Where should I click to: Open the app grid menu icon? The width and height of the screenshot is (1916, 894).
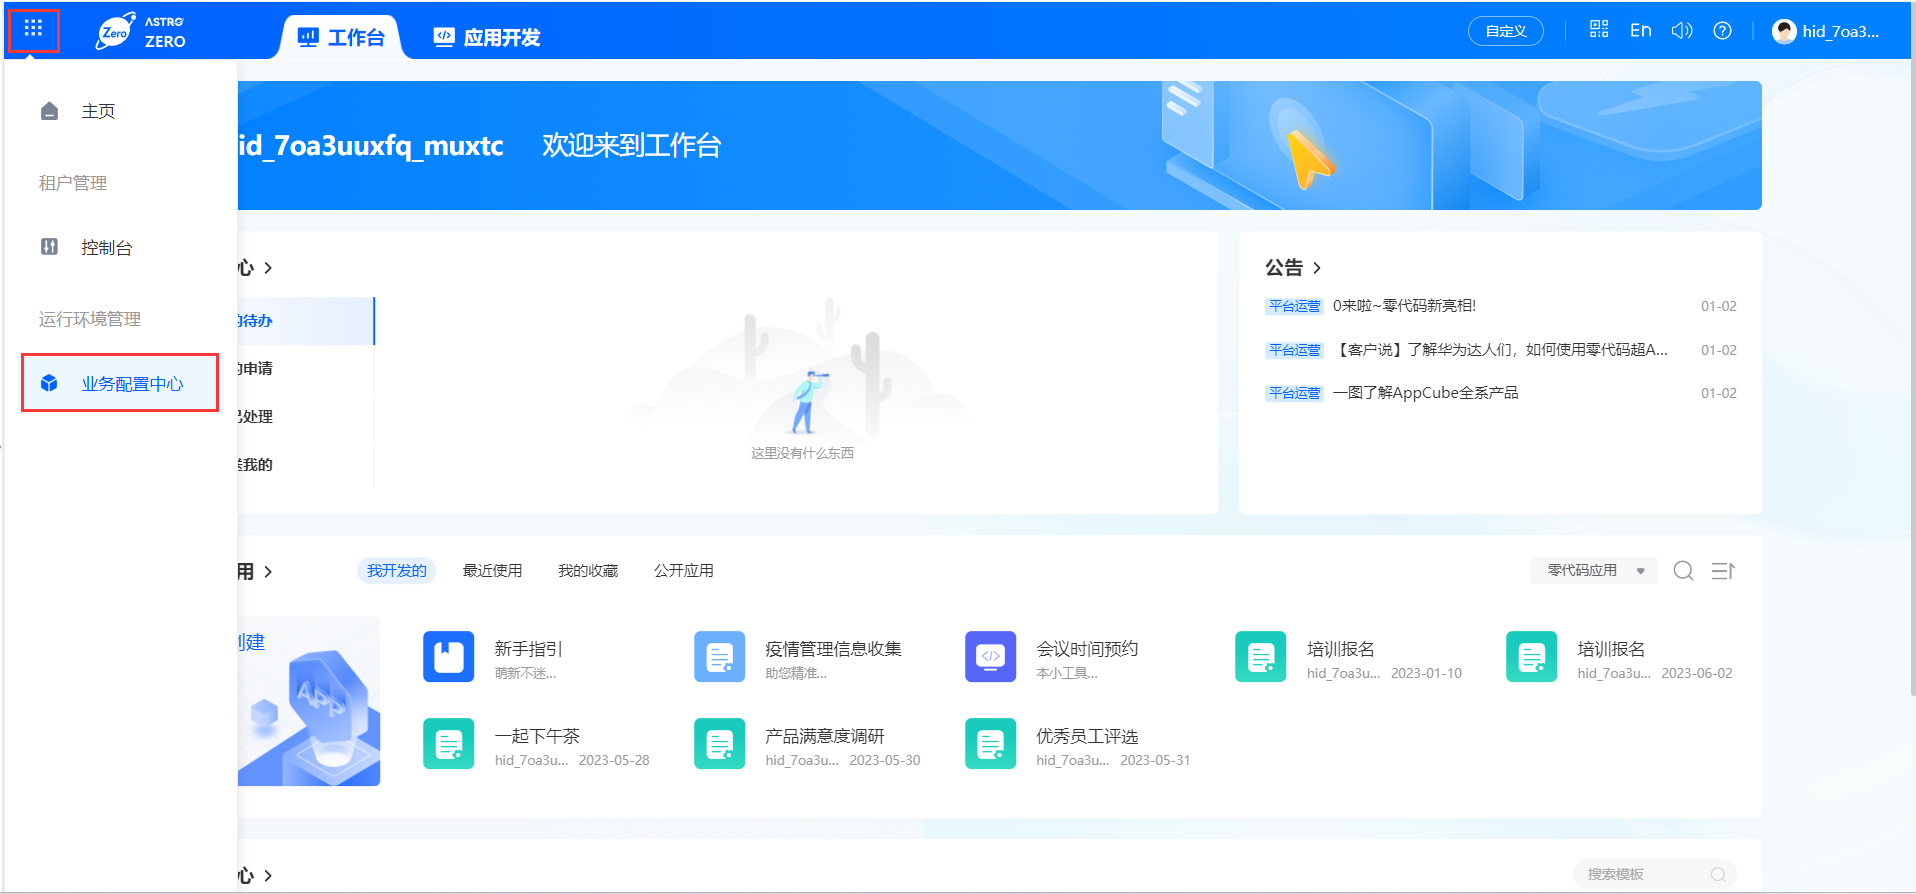33,29
